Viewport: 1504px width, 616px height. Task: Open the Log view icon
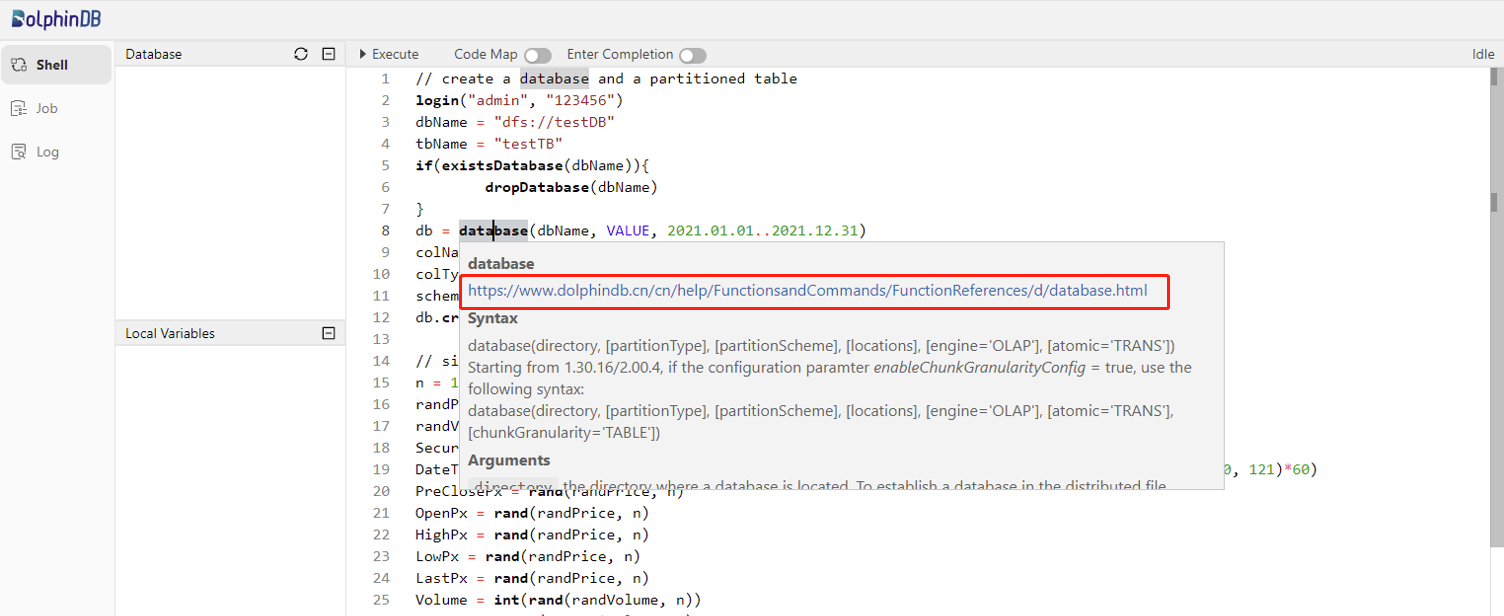pos(19,152)
